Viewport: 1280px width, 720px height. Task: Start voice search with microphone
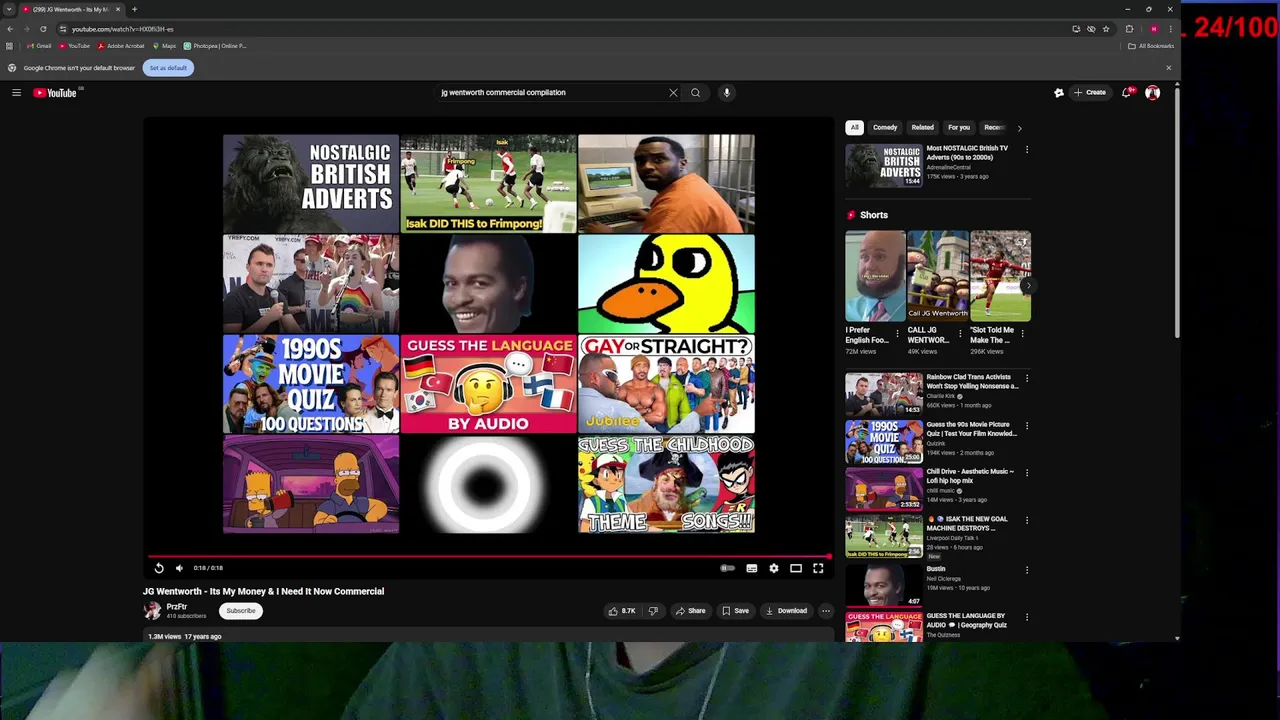727,93
